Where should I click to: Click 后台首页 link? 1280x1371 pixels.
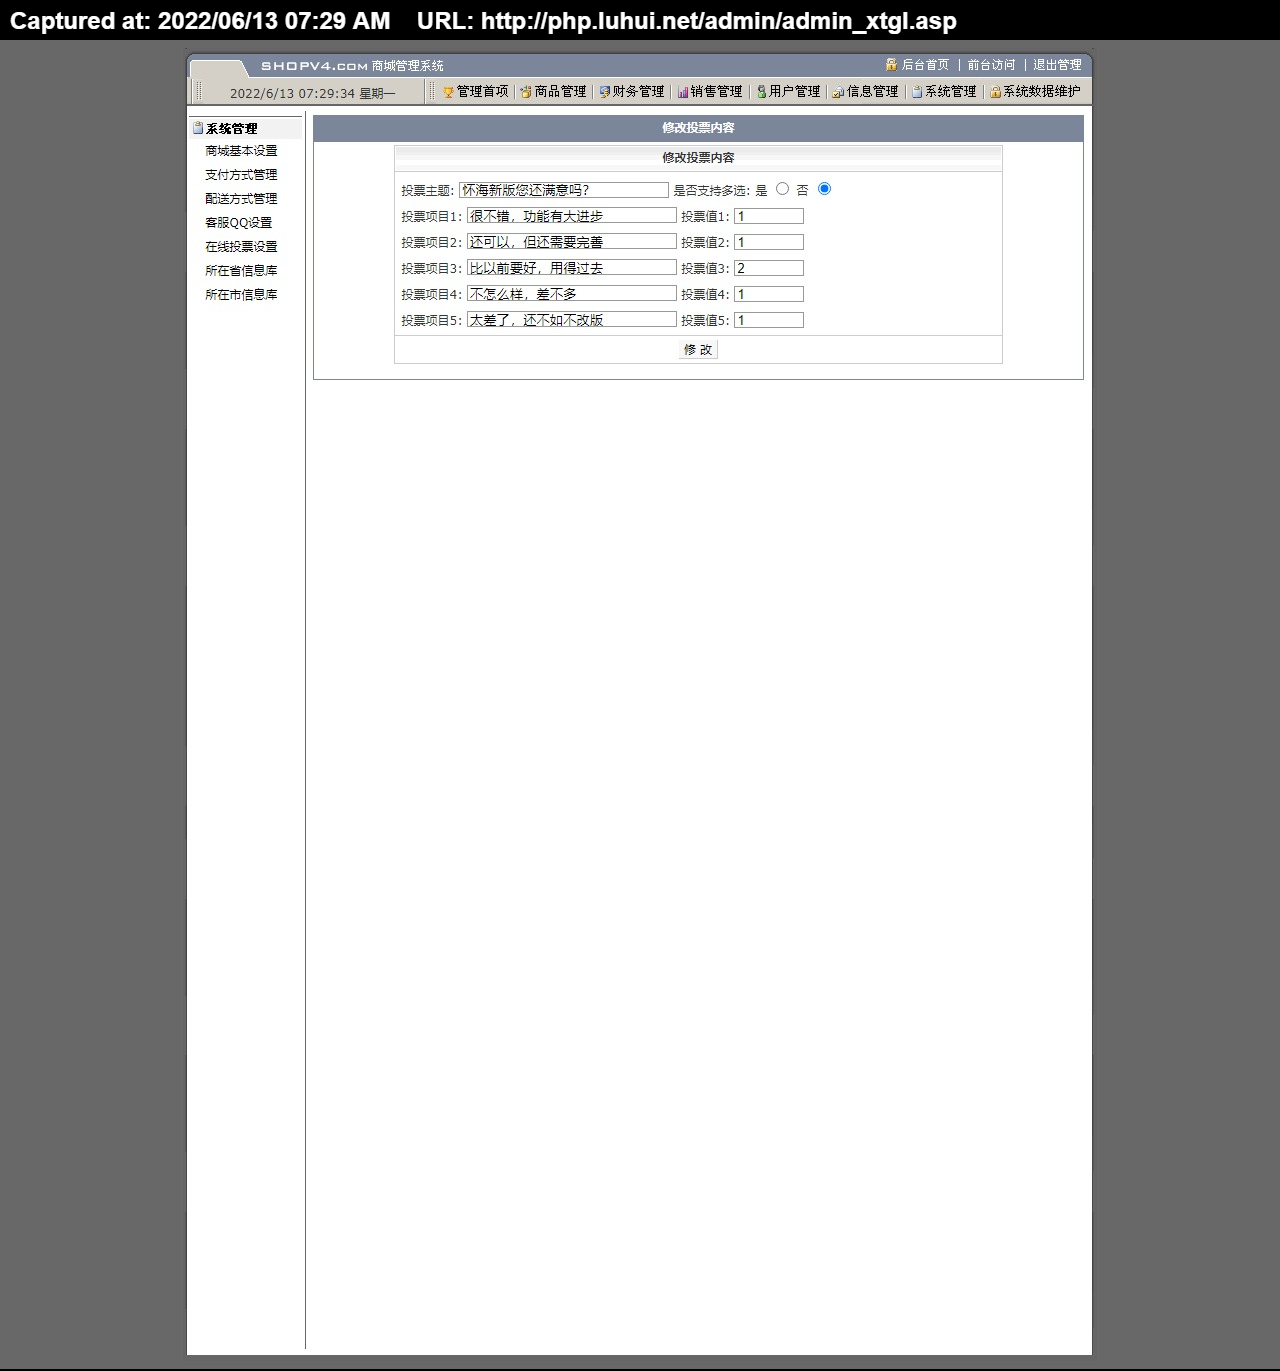pos(926,65)
